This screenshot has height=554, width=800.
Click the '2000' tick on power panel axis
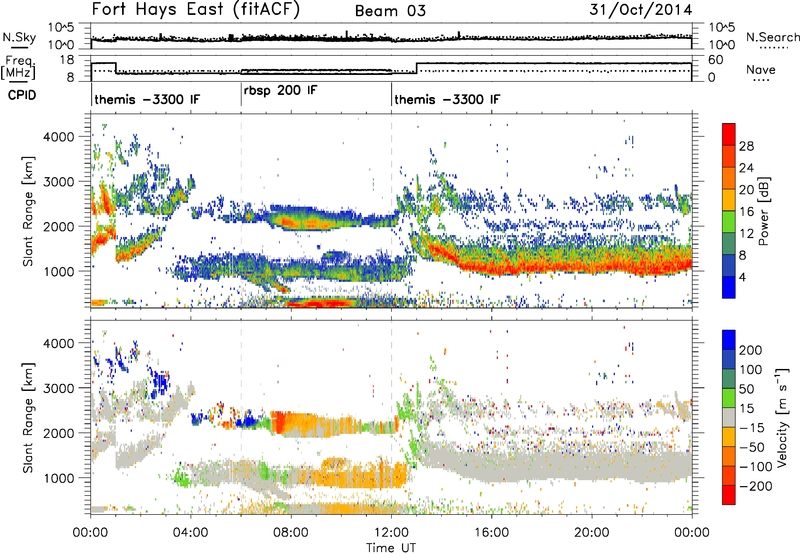58,226
